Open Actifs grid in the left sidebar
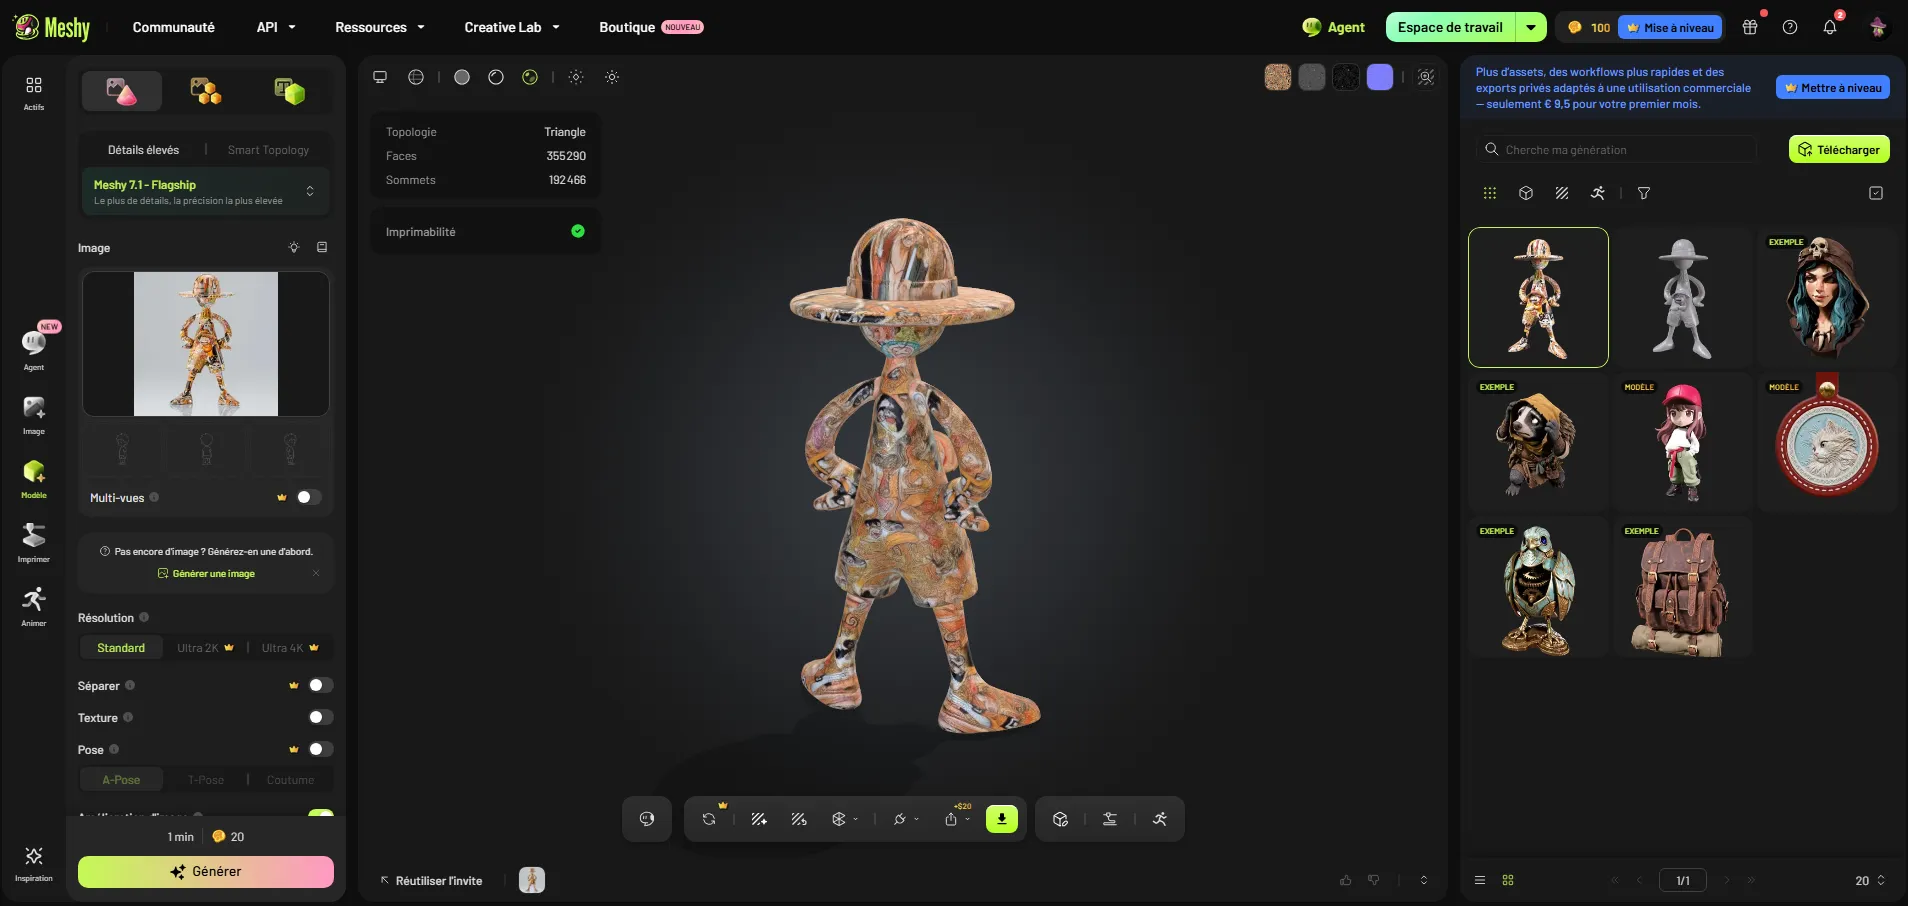The image size is (1908, 906). (x=34, y=92)
